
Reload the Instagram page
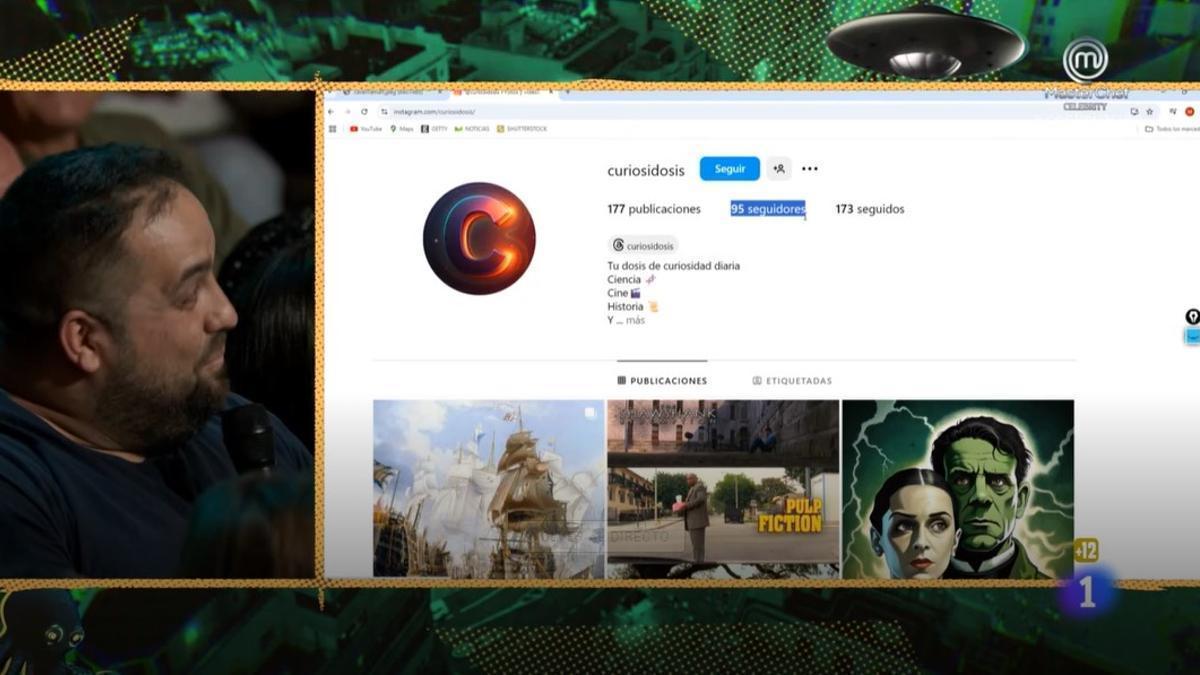364,111
